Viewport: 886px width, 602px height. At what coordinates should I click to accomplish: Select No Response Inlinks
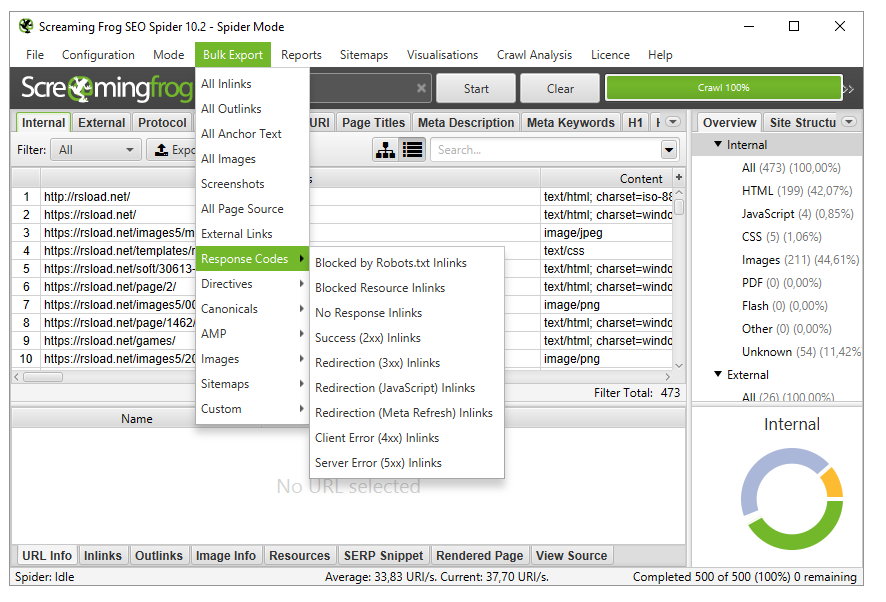(407, 313)
